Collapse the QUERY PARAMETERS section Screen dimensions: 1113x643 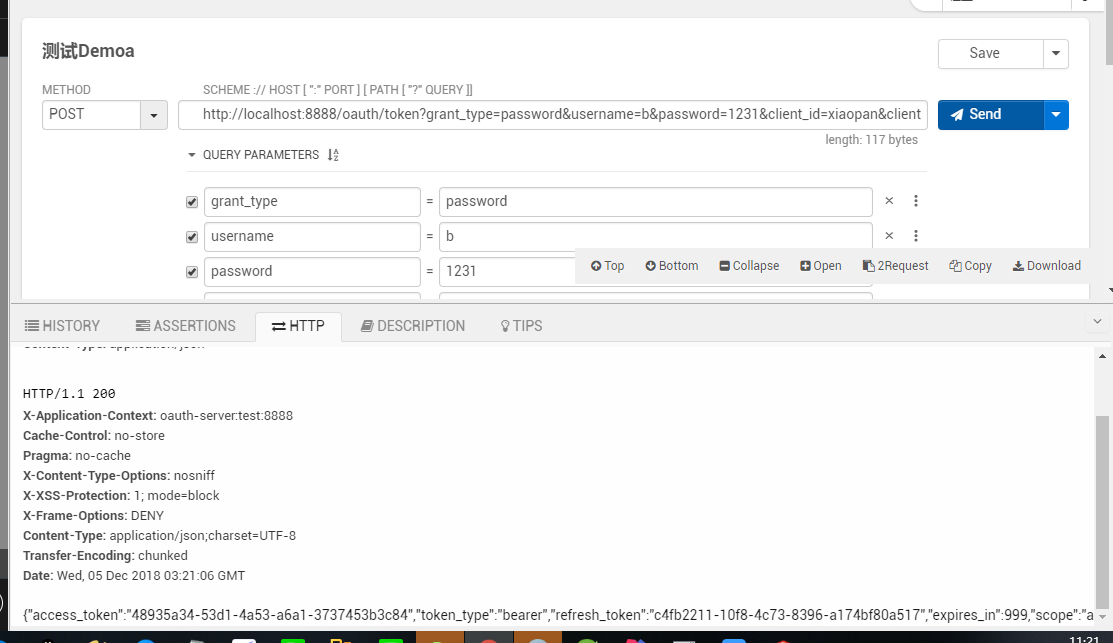click(191, 155)
